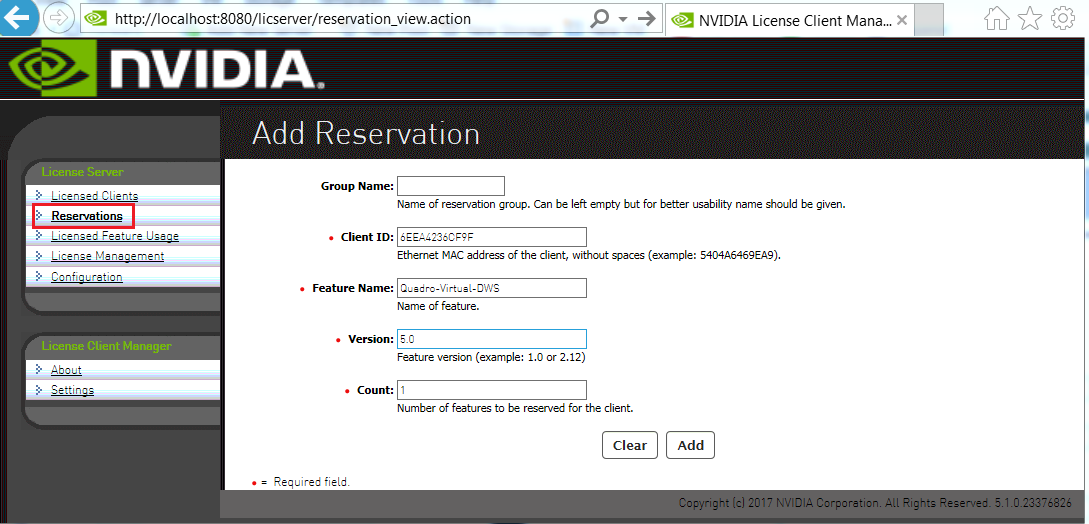Click the go arrow in address bar
This screenshot has height=524, width=1089.
click(x=647, y=19)
